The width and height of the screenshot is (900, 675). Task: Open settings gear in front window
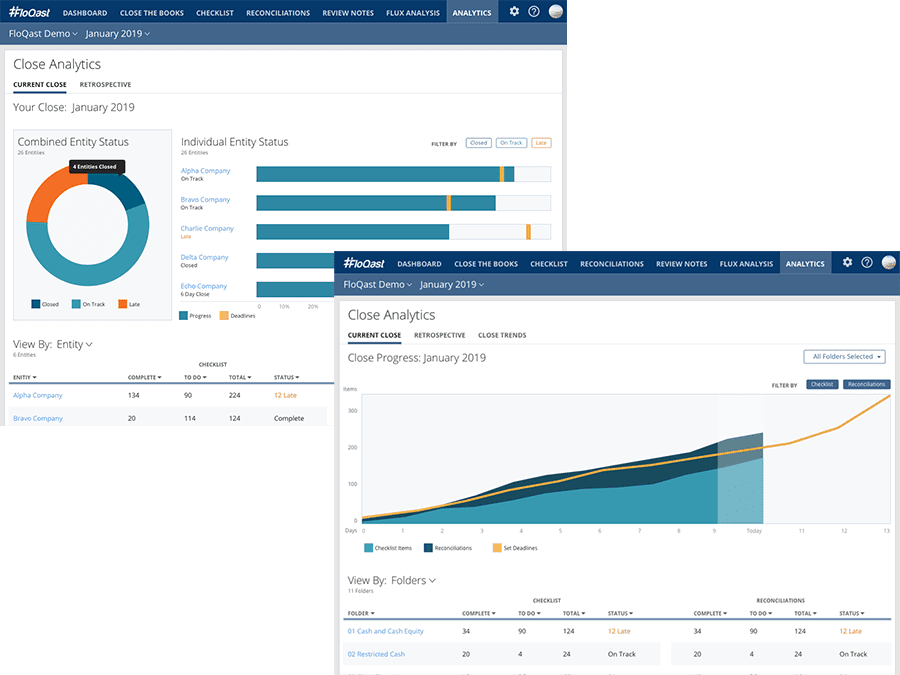[847, 262]
